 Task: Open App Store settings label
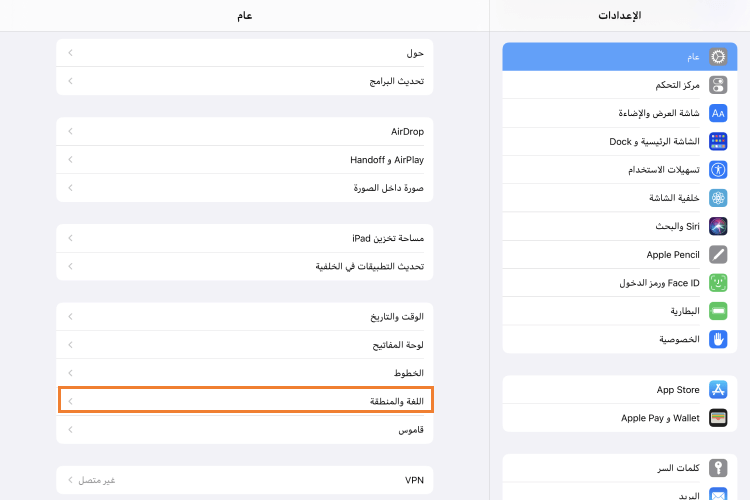pos(678,390)
